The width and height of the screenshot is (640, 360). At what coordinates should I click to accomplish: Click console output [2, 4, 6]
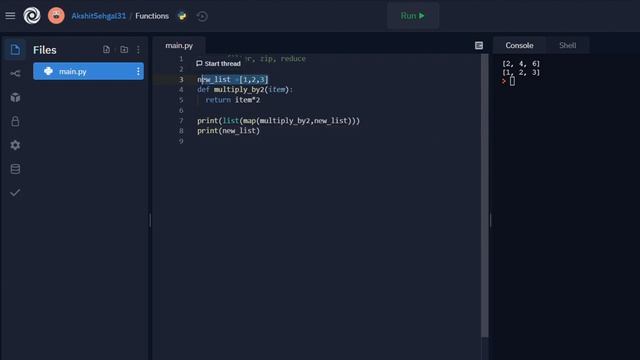(x=521, y=64)
